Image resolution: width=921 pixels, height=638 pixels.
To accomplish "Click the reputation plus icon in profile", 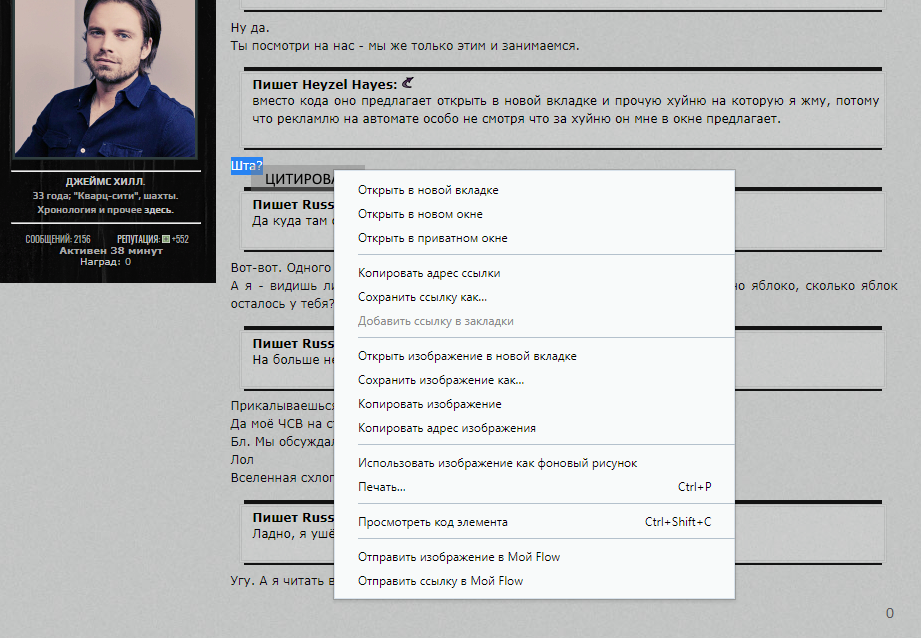I will coord(166,240).
